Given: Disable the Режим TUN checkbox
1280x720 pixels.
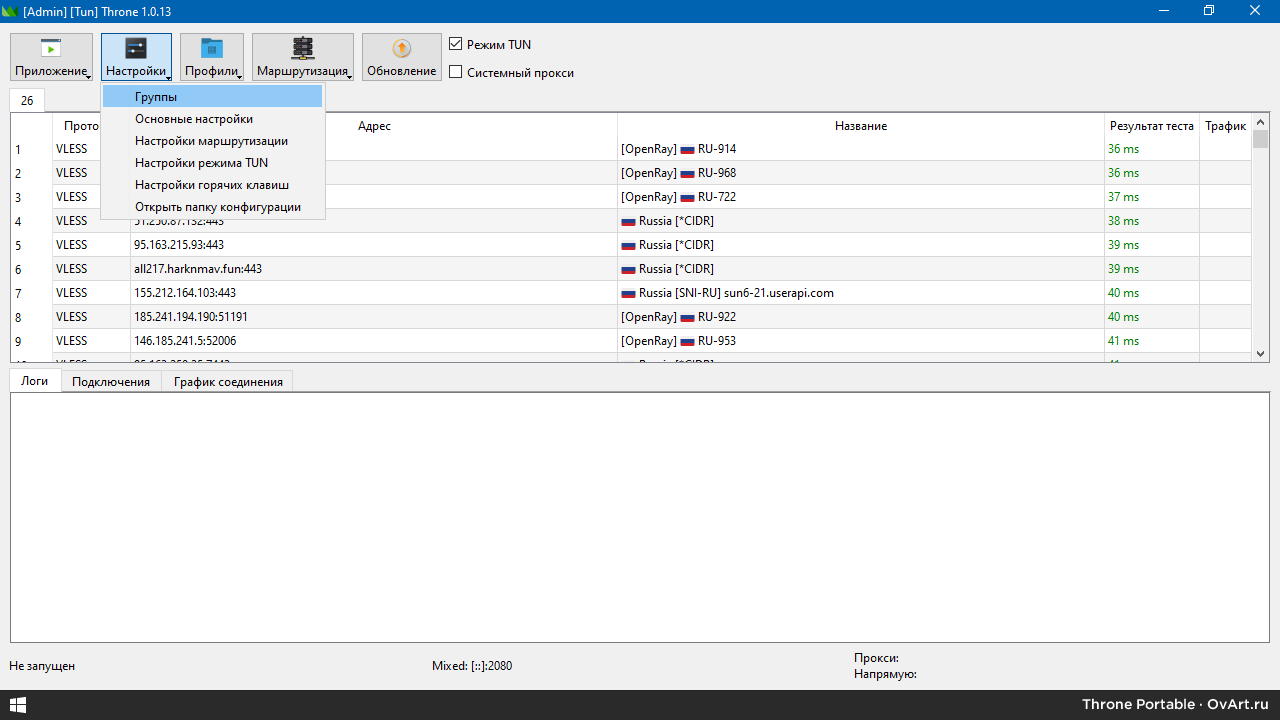Looking at the screenshot, I should [456, 45].
